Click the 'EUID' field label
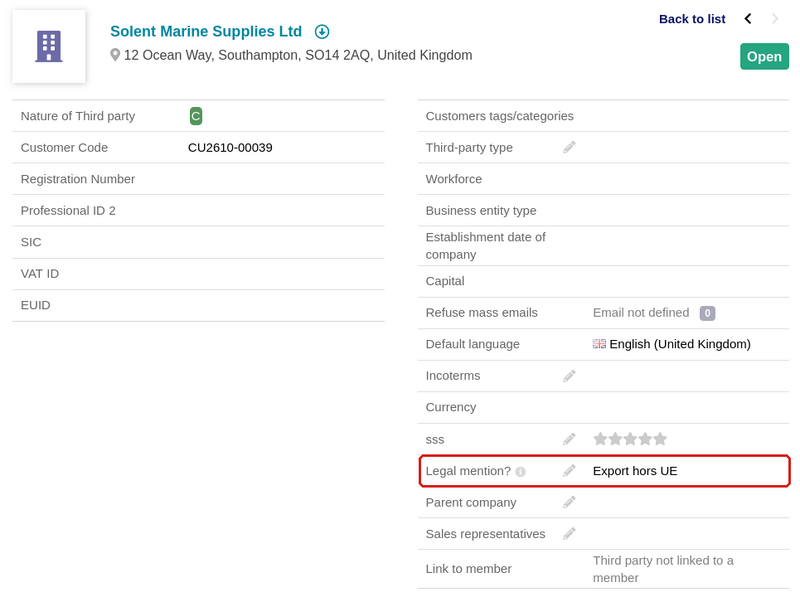The height and width of the screenshot is (597, 800). (36, 306)
